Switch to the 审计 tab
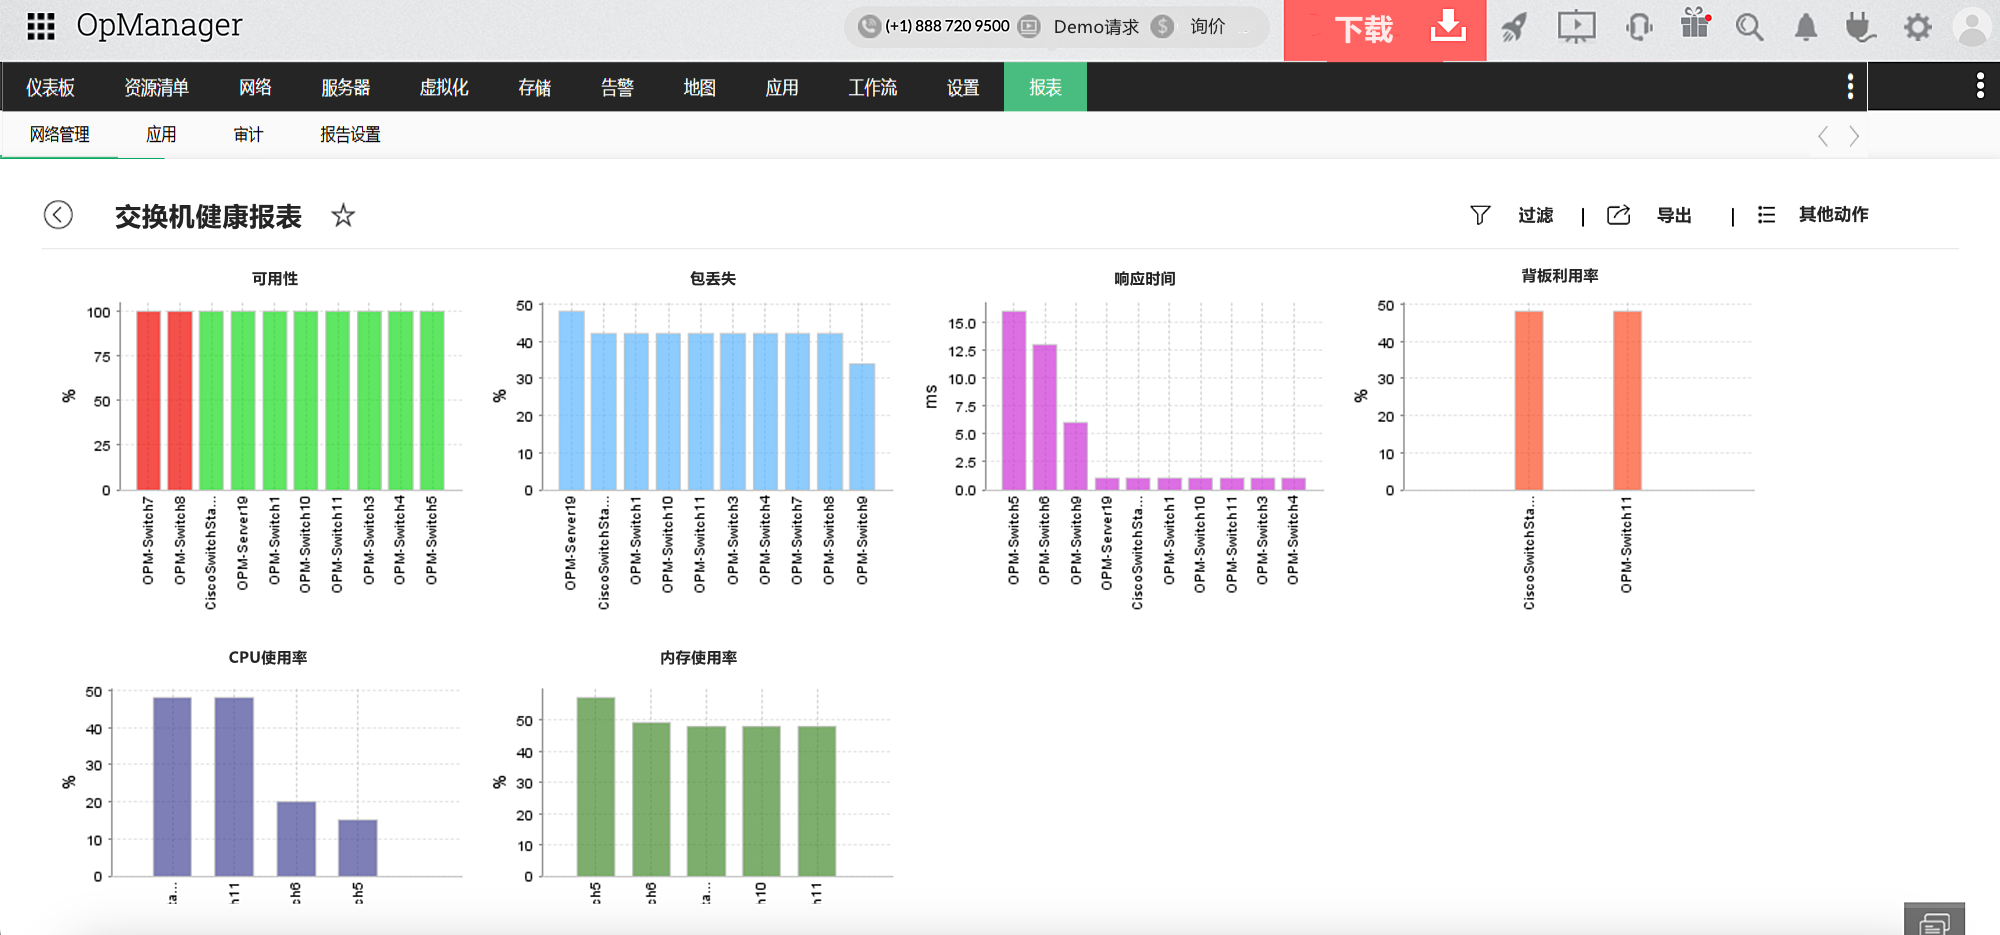Image resolution: width=2000 pixels, height=935 pixels. point(248,134)
